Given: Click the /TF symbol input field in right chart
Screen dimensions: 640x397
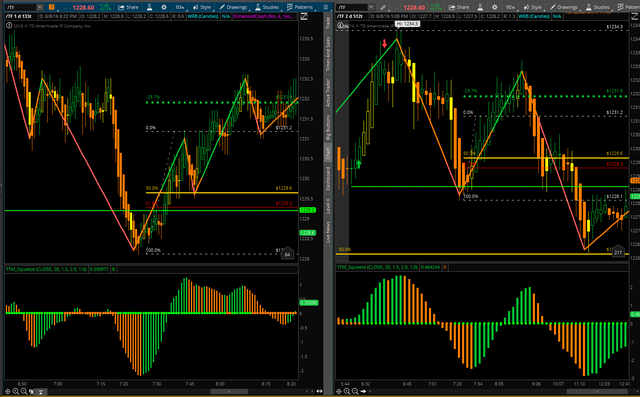Looking at the screenshot, I should click(352, 7).
